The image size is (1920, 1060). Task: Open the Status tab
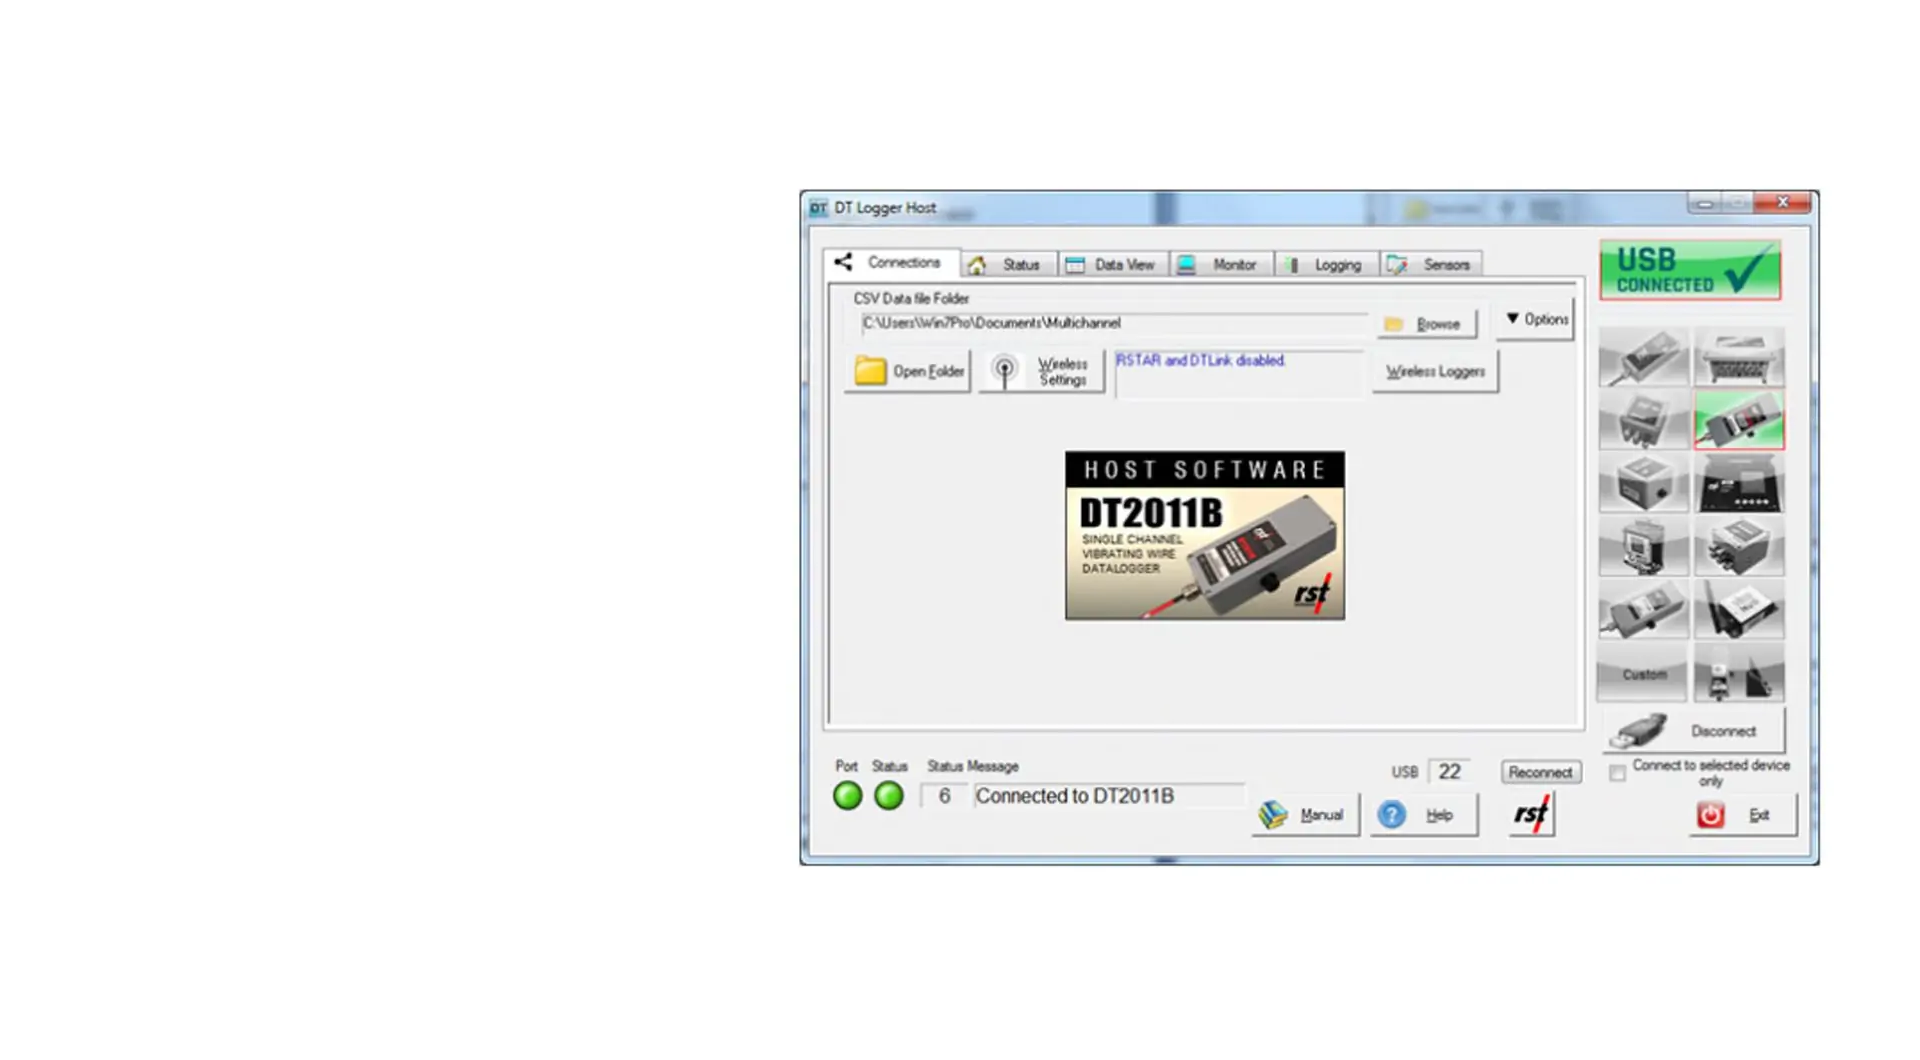(1008, 265)
